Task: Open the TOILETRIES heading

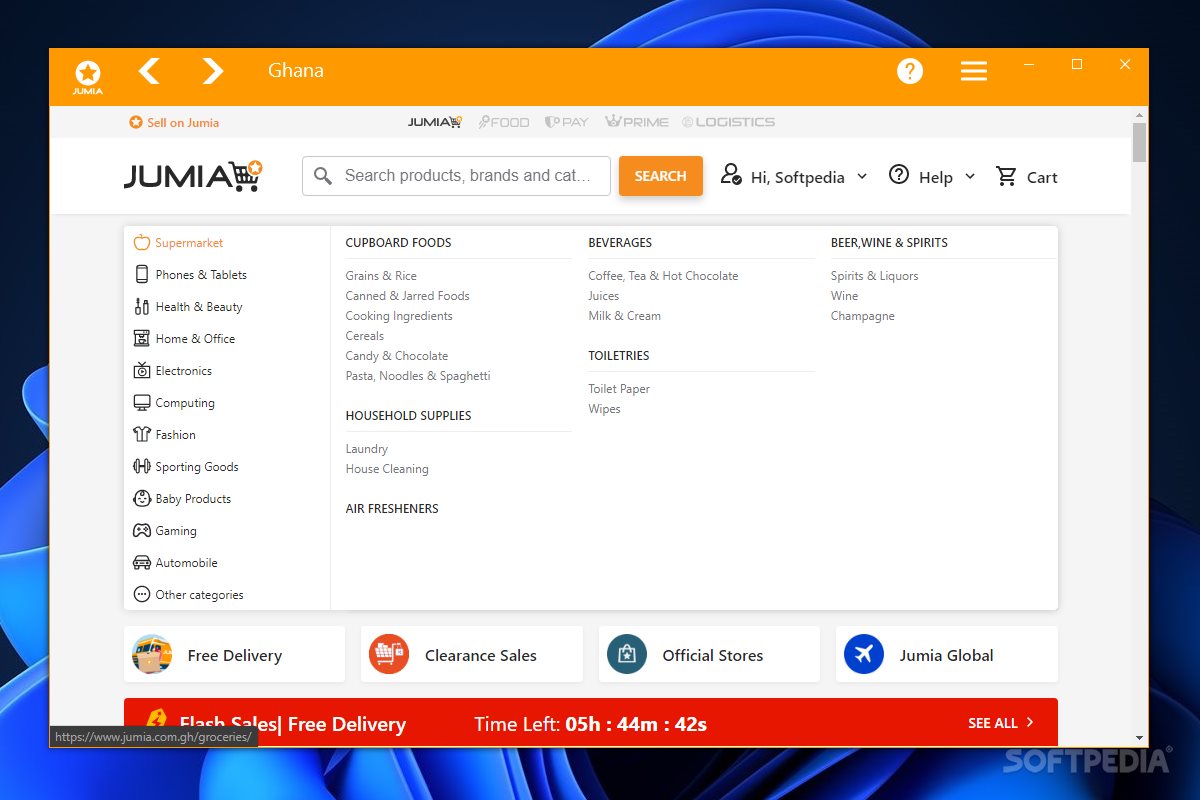Action: coord(619,356)
